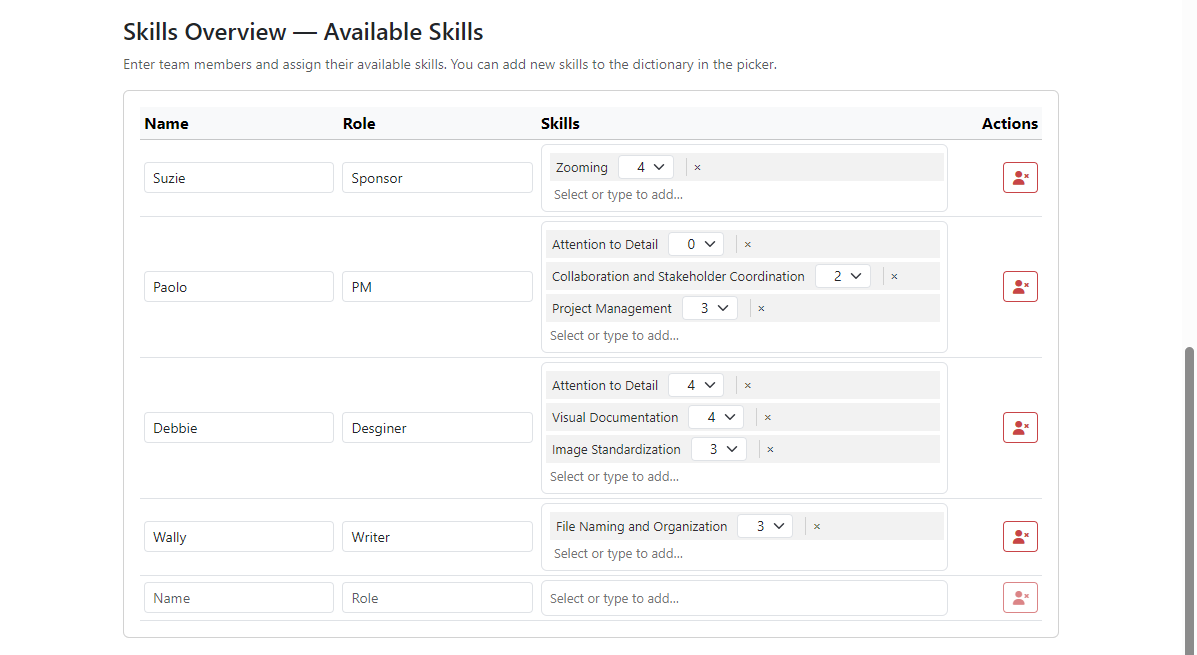Remove Suzie's Zooming skill

(x=697, y=167)
